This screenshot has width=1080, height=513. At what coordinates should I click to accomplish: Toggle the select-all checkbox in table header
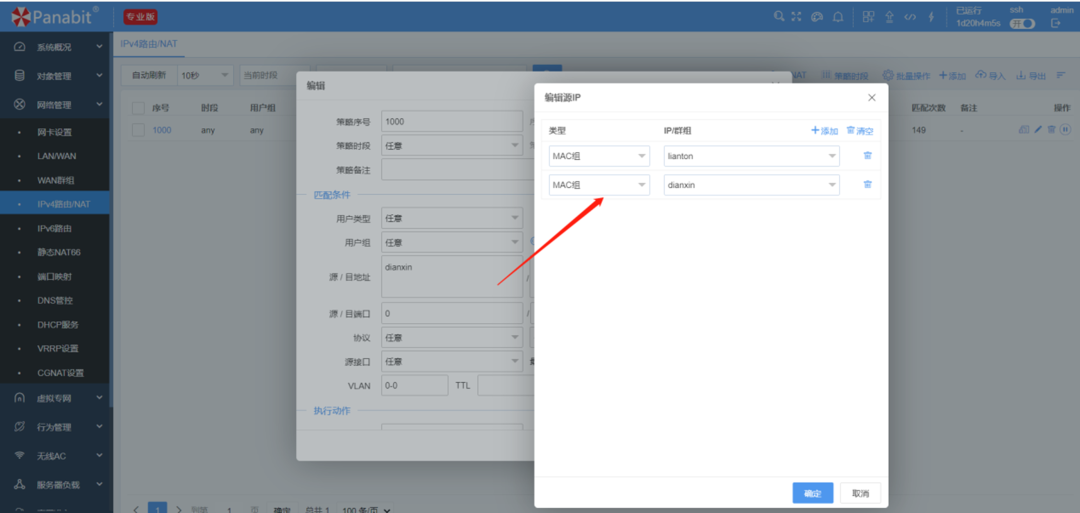pos(138,108)
